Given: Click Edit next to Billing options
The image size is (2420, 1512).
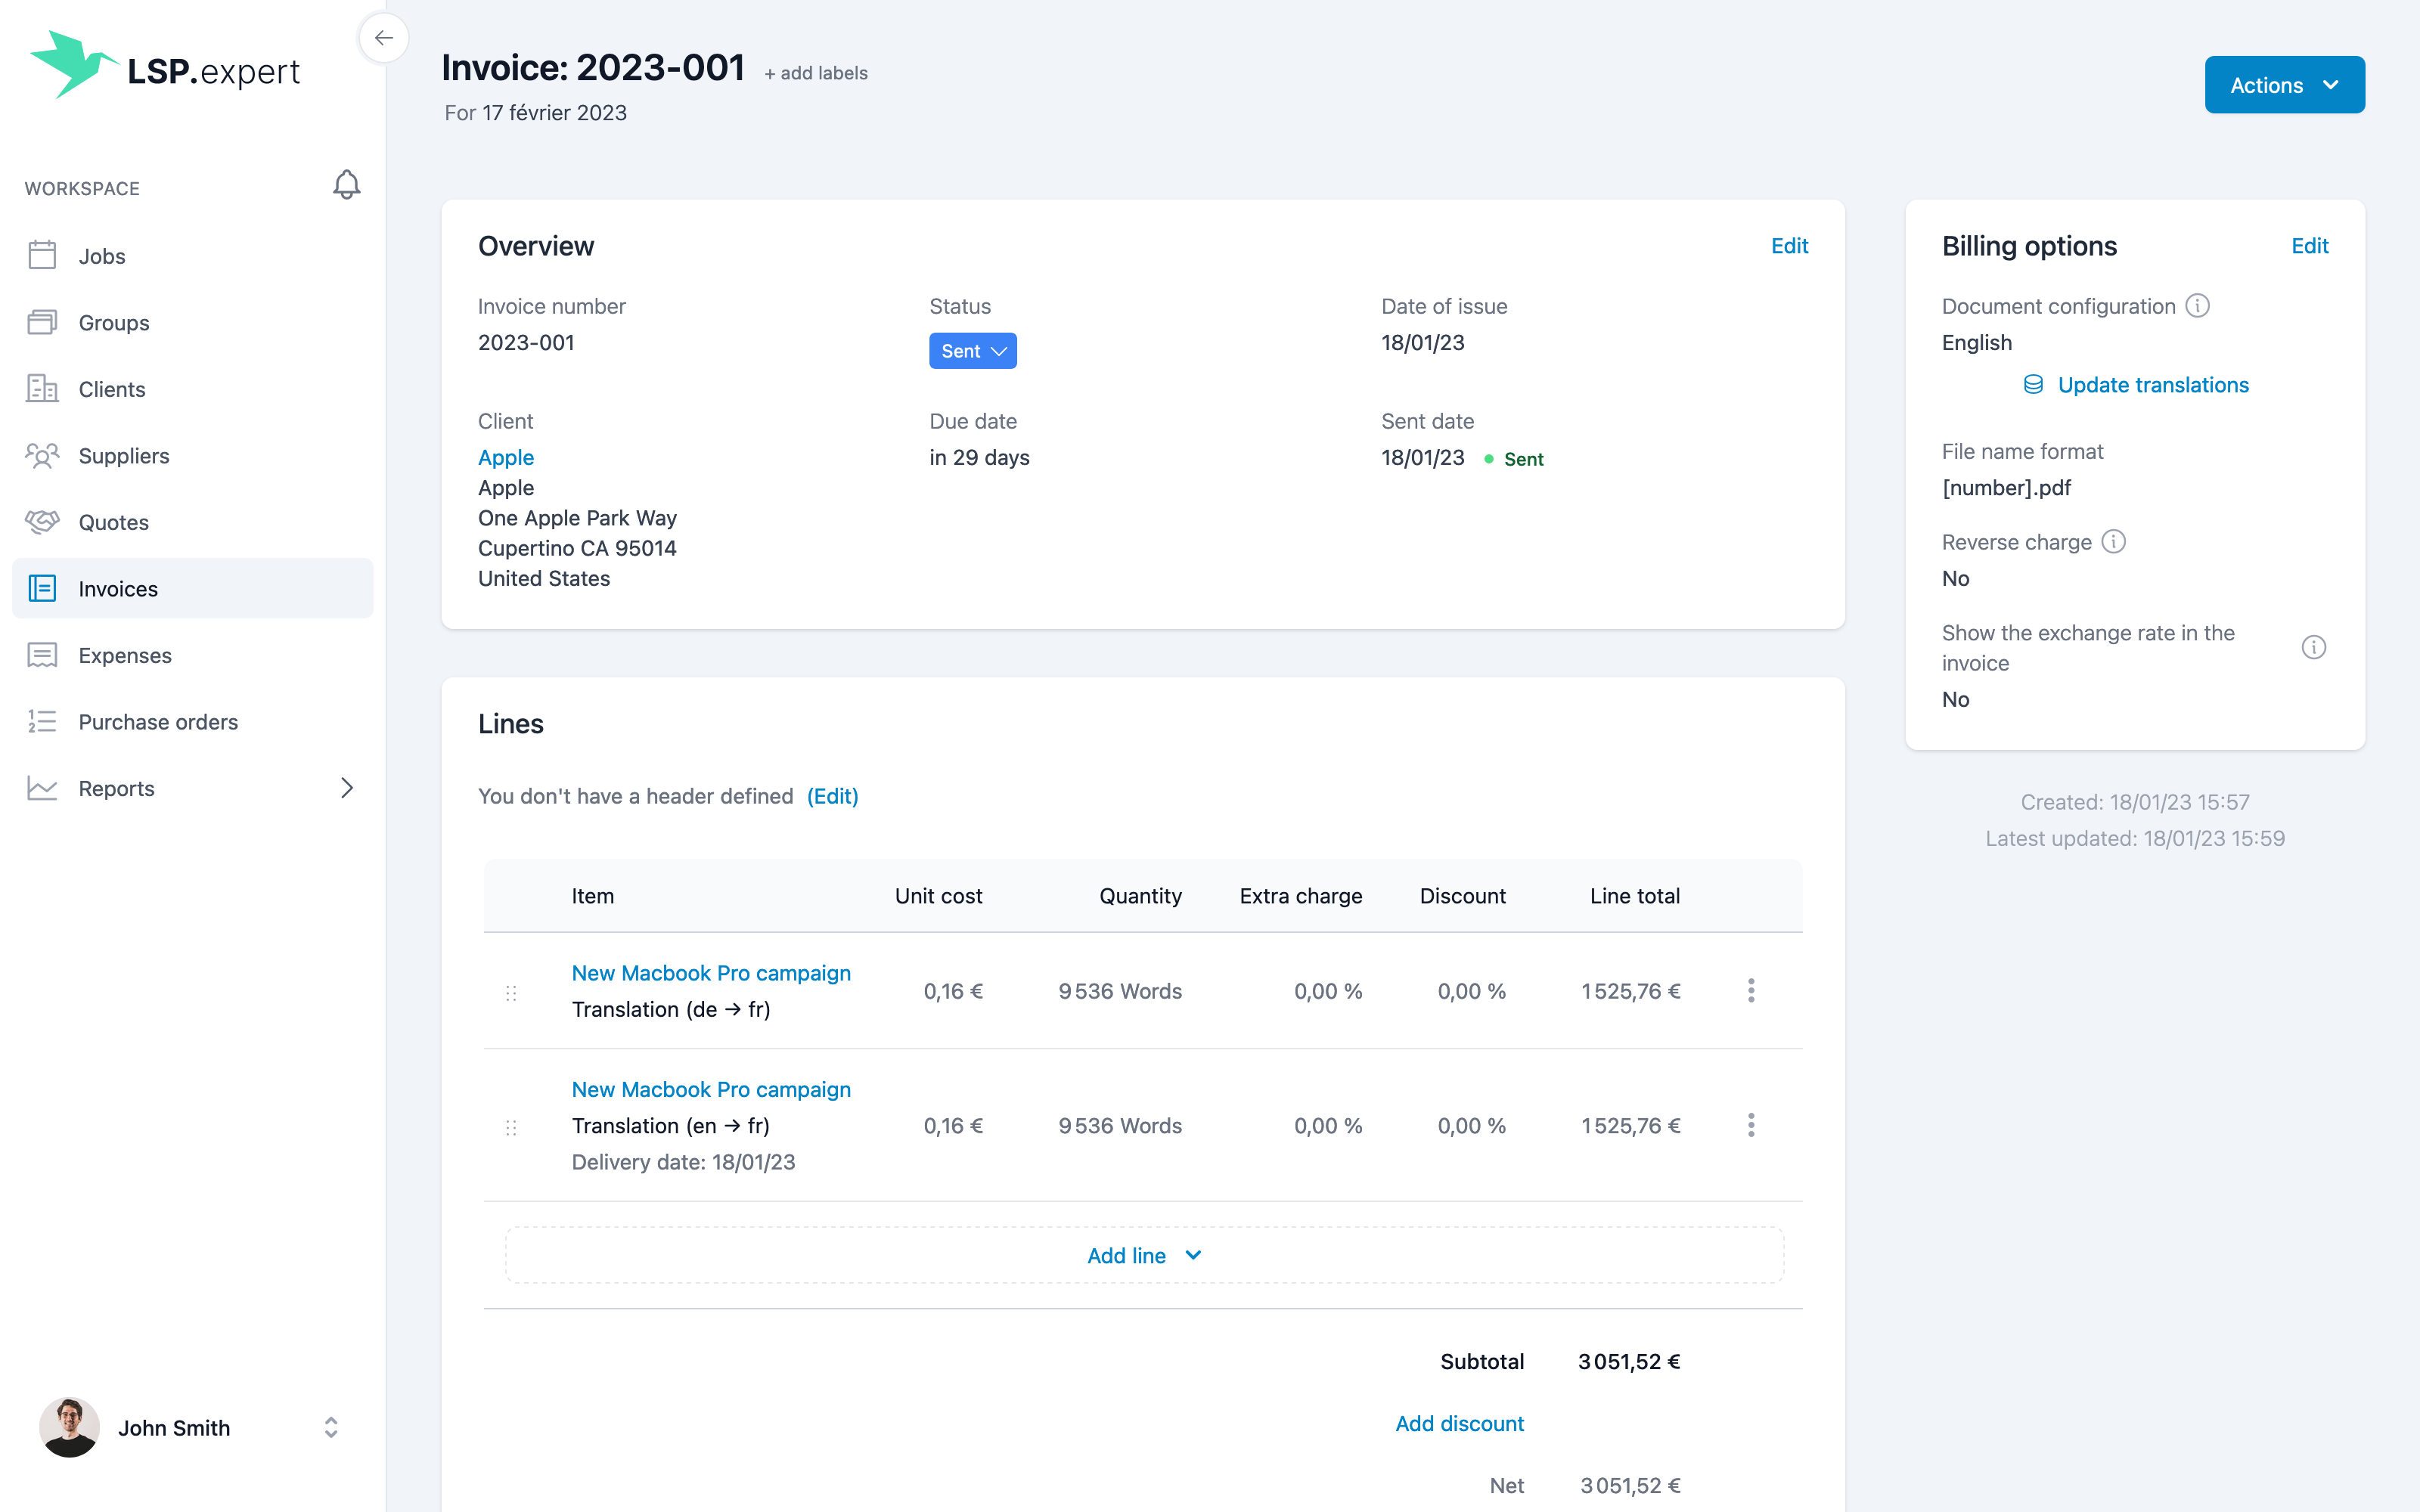Looking at the screenshot, I should 2311,245.
